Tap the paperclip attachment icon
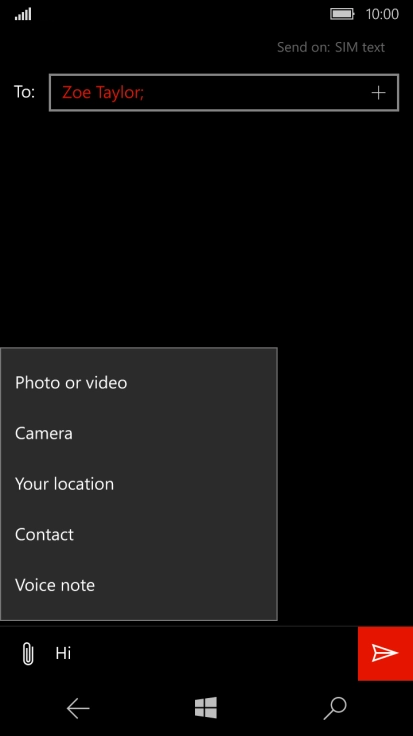Viewport: 413px width, 736px height. click(28, 653)
